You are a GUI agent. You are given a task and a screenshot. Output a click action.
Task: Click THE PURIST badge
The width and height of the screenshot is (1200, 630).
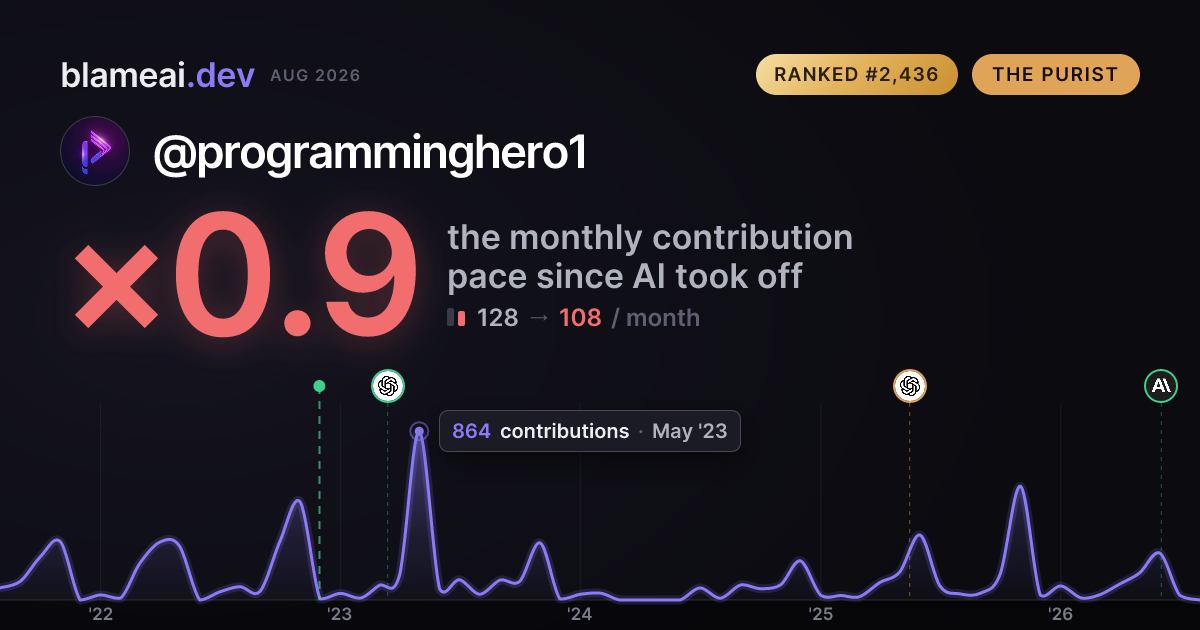point(1055,75)
